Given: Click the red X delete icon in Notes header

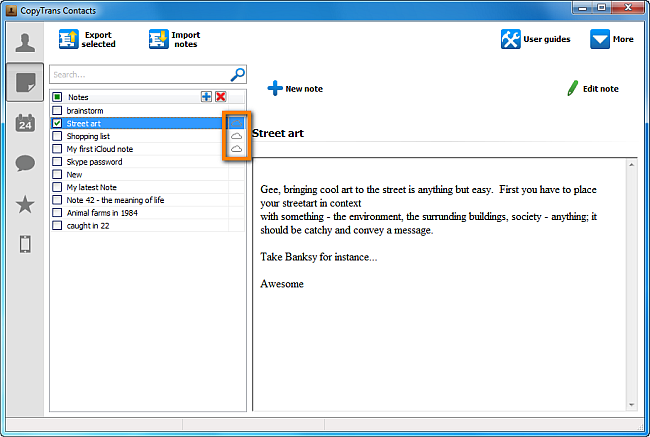Looking at the screenshot, I should tap(221, 97).
